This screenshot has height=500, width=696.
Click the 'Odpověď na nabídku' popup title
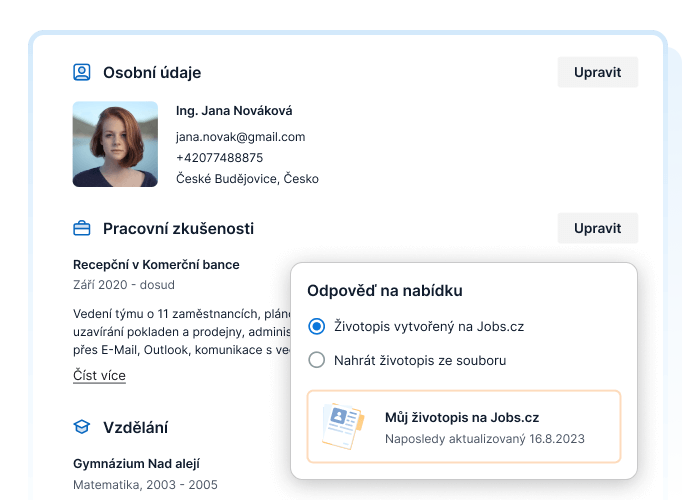384,291
